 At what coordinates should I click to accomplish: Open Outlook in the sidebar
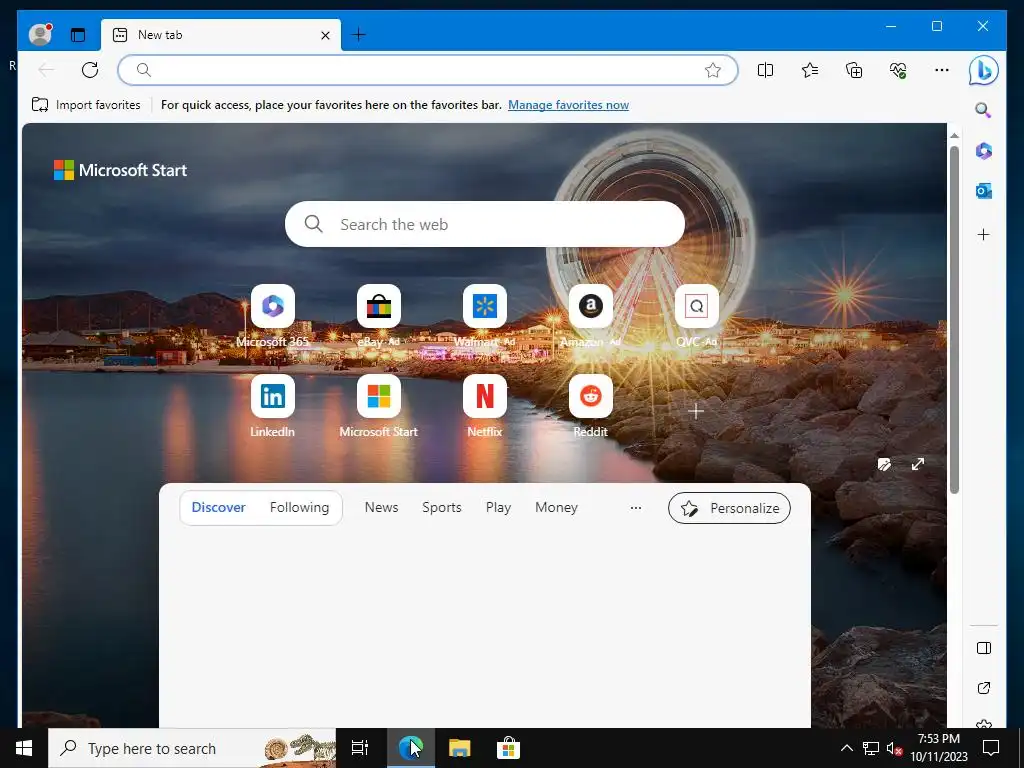point(984,191)
